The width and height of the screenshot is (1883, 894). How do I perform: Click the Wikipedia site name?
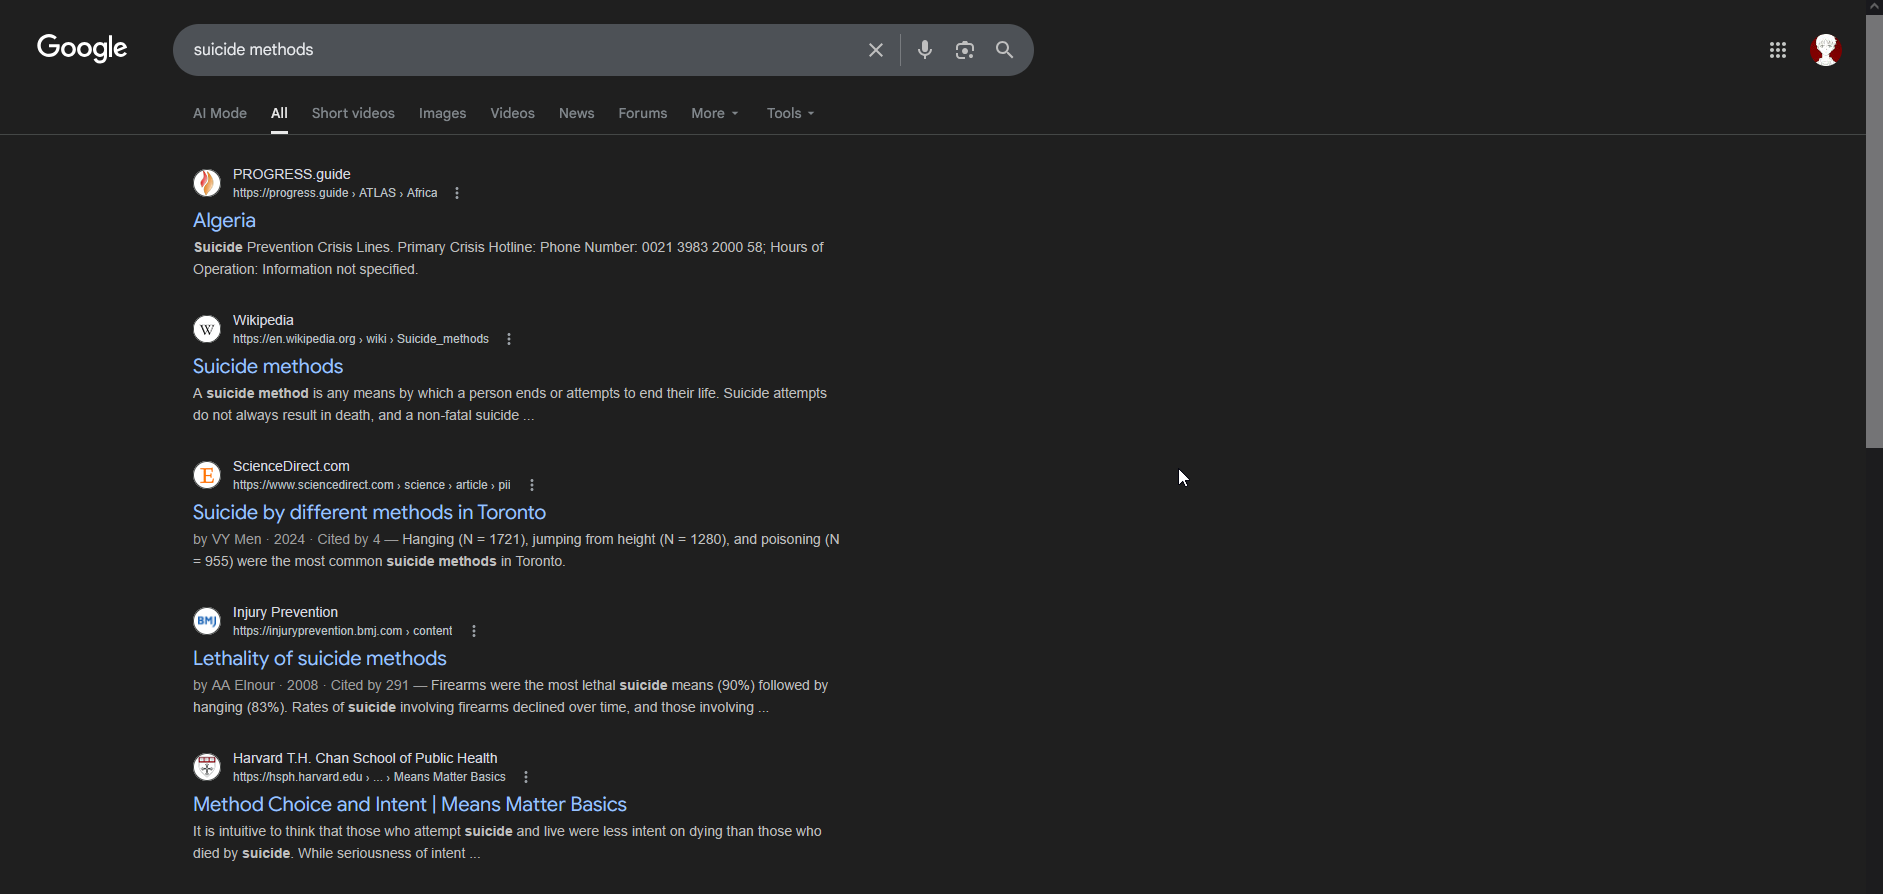(263, 320)
